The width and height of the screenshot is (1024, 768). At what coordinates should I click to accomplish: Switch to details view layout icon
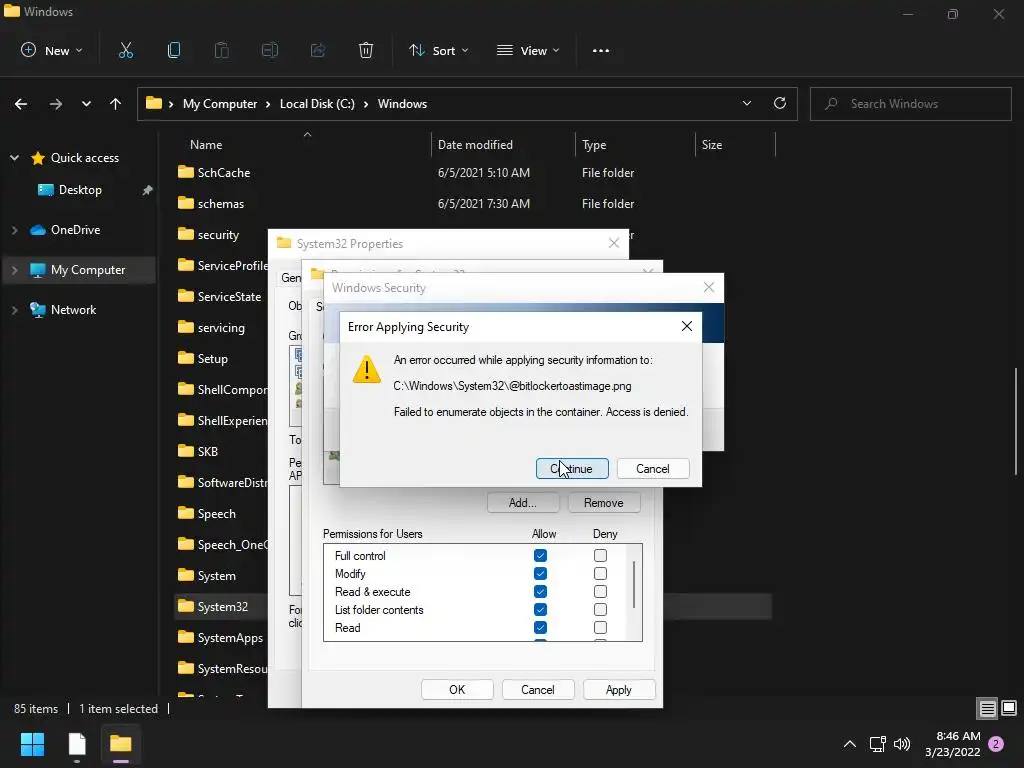pyautogui.click(x=987, y=709)
